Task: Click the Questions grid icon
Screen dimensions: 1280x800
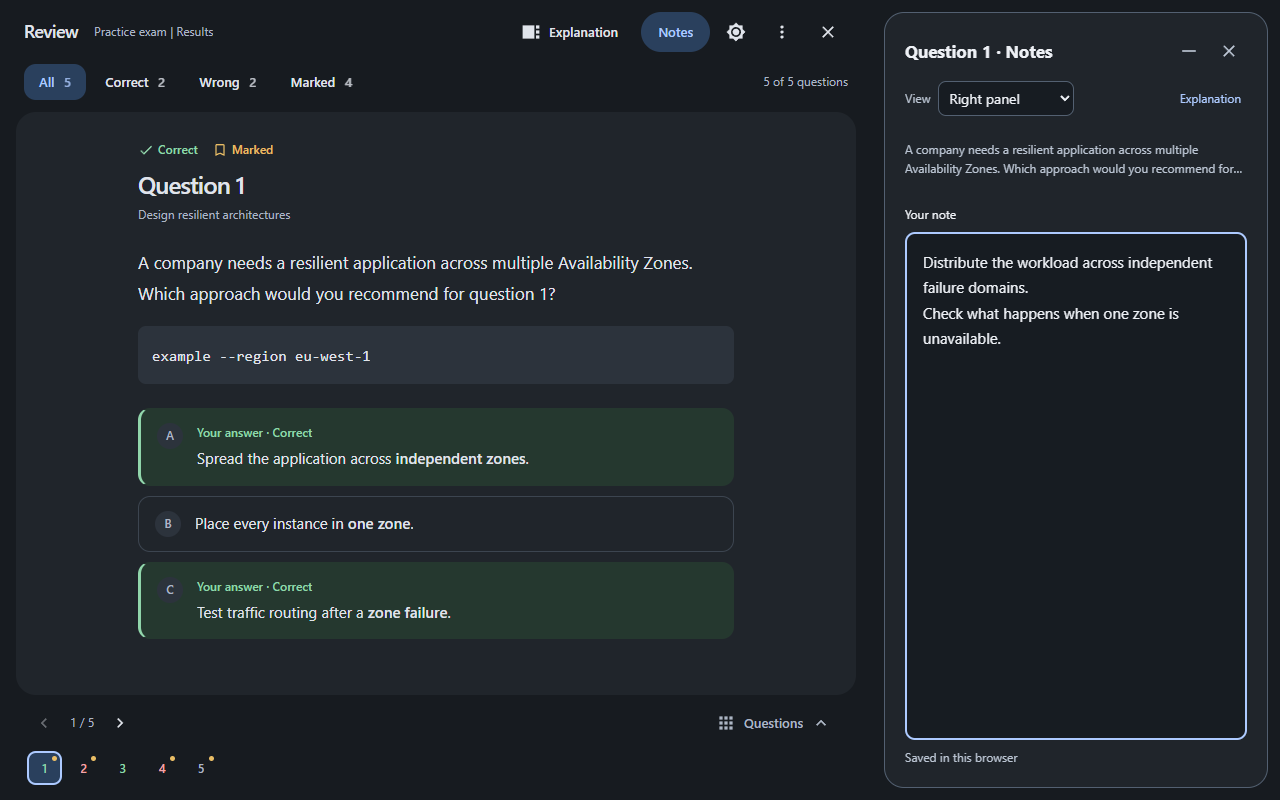Action: (x=726, y=723)
